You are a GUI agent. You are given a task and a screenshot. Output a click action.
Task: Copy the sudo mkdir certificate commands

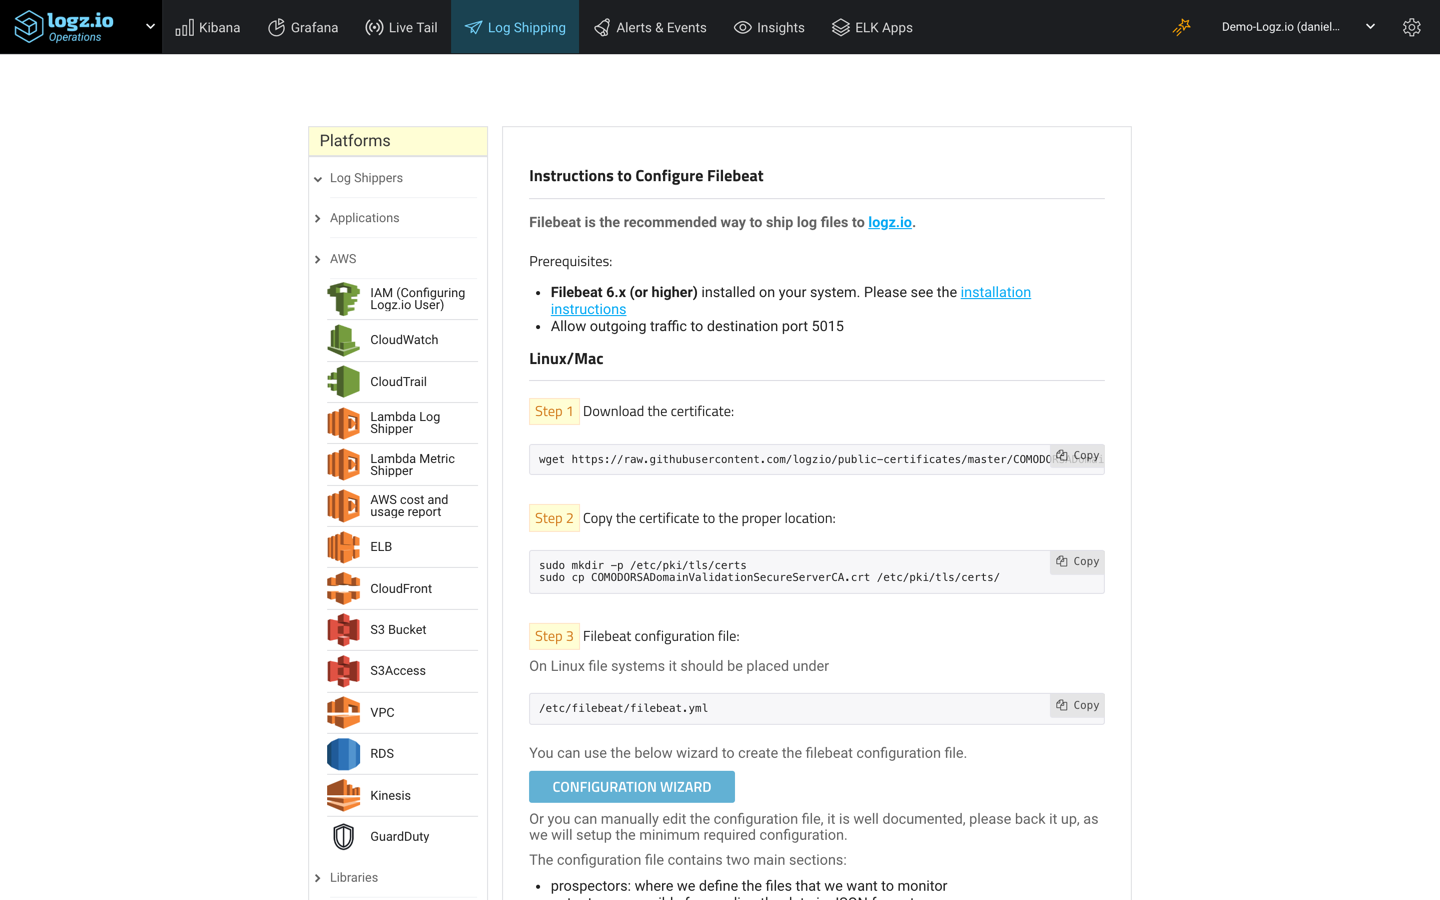1078,562
